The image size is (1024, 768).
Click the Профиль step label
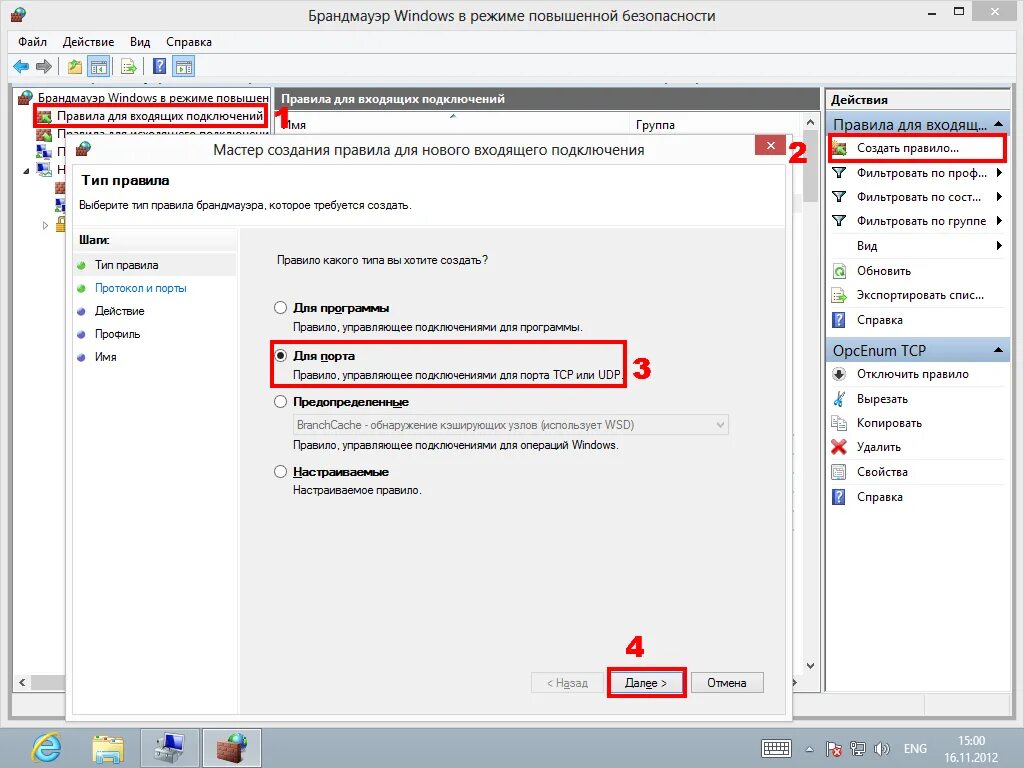click(x=118, y=334)
